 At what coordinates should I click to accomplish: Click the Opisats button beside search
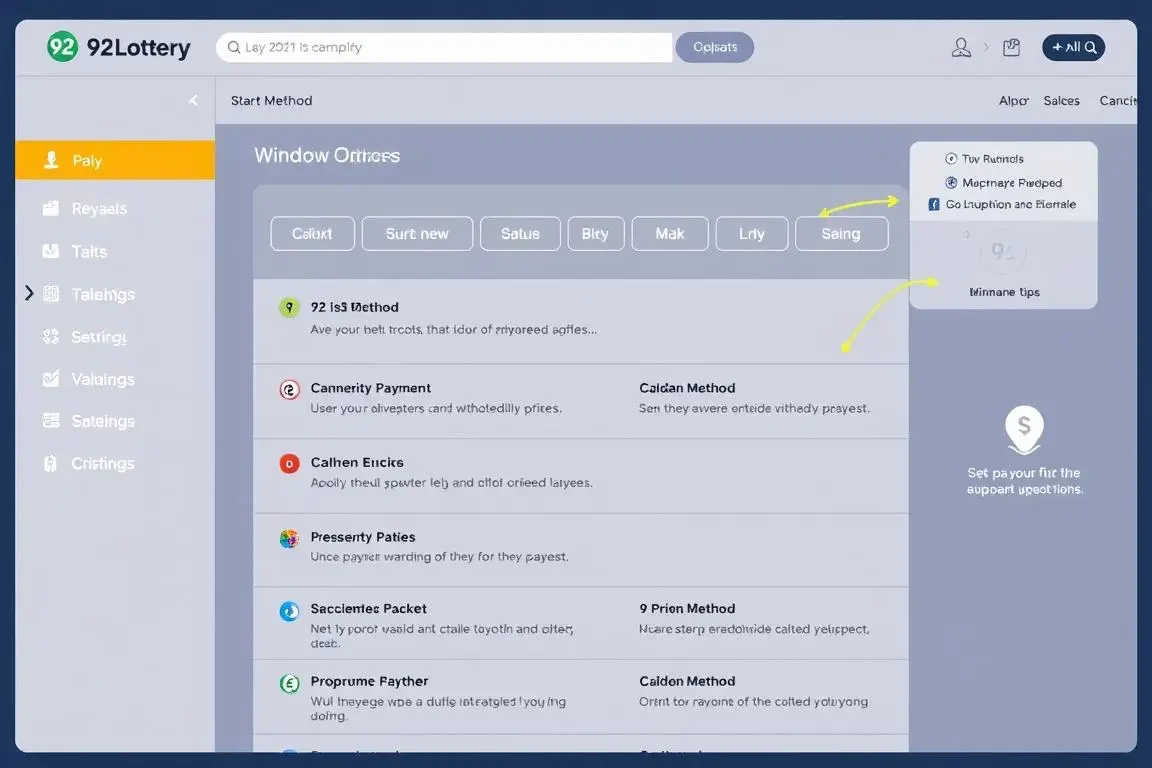(714, 47)
